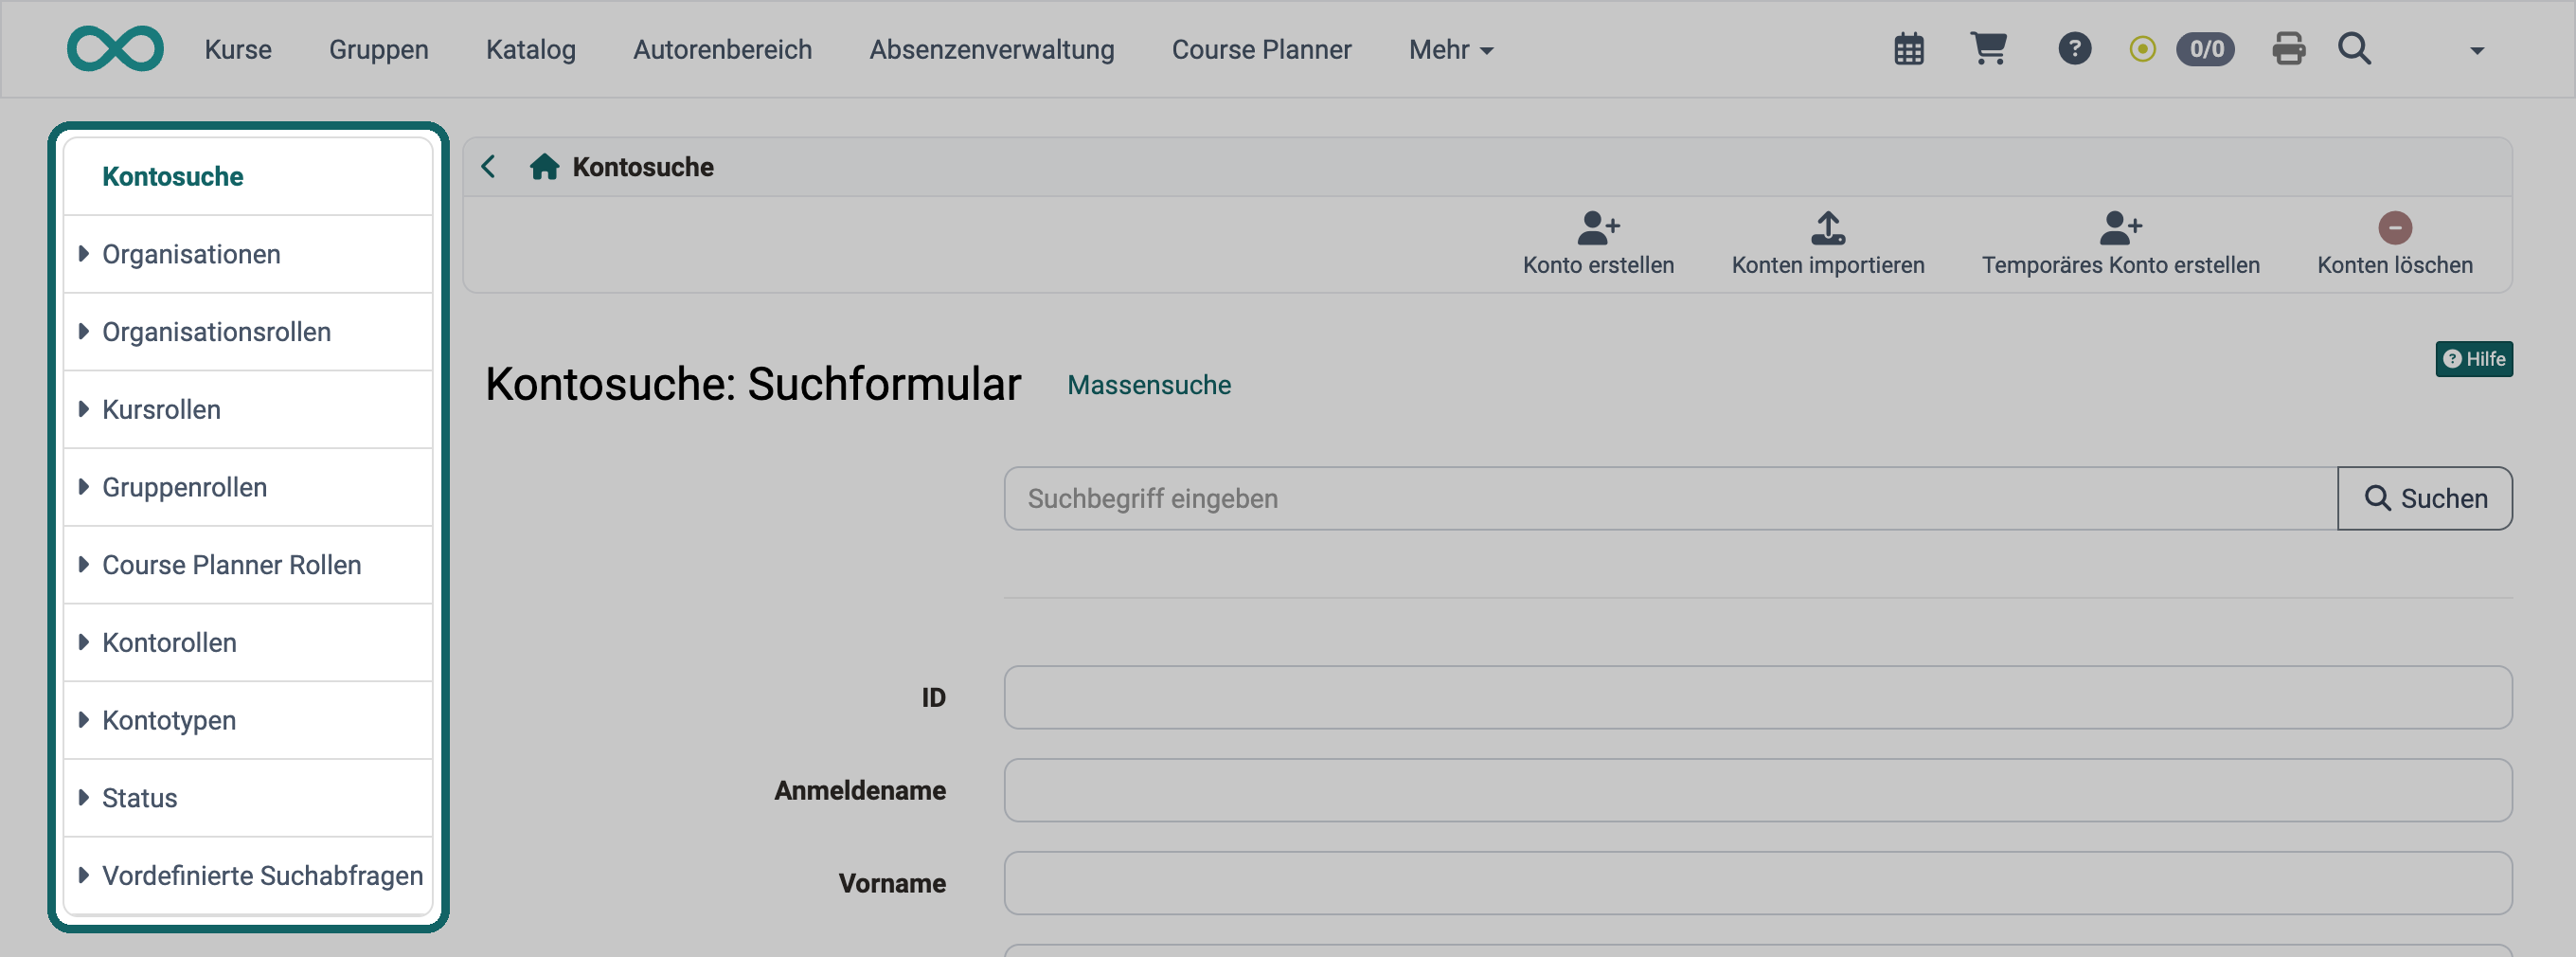Click the Temporäres Konto erstellen icon
The width and height of the screenshot is (2576, 957).
click(2120, 228)
